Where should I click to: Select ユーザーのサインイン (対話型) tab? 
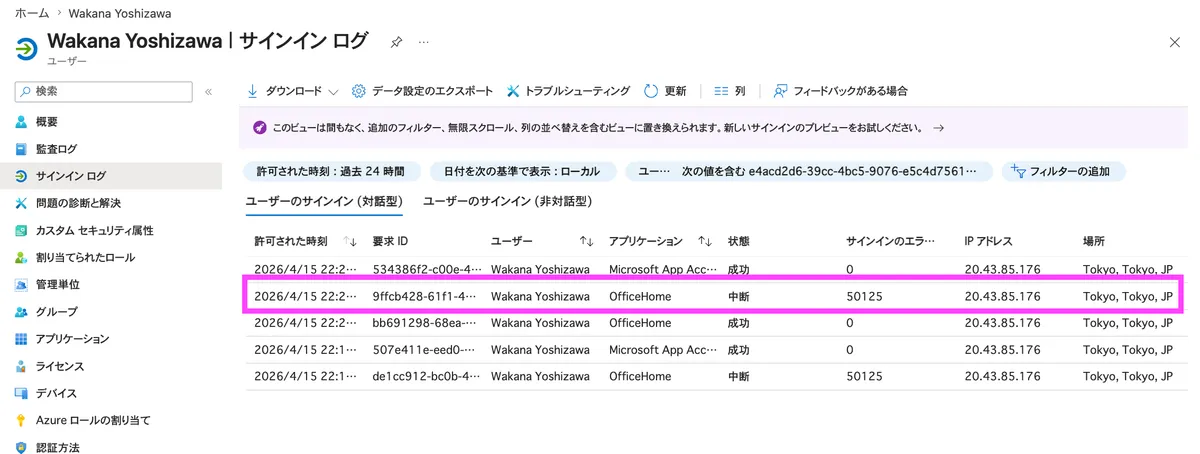[x=324, y=201]
